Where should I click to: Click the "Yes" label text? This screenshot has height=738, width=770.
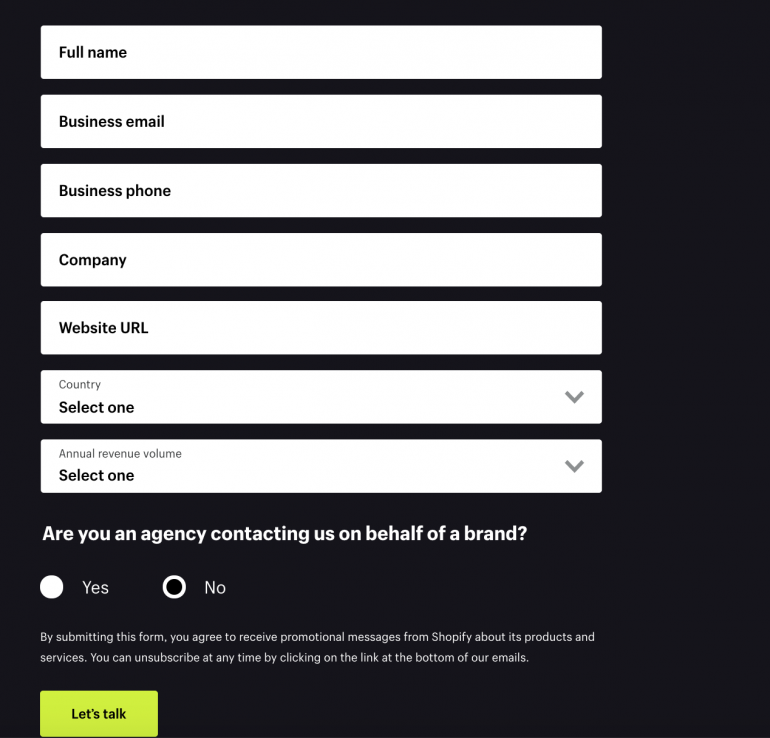tap(95, 588)
